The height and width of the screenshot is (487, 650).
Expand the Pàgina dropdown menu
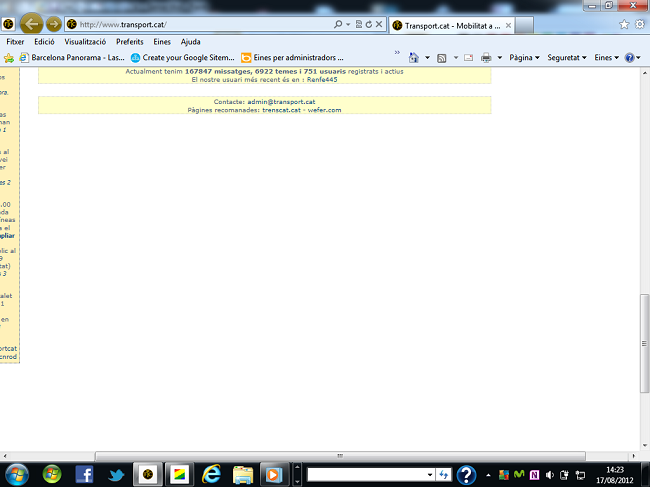point(524,58)
